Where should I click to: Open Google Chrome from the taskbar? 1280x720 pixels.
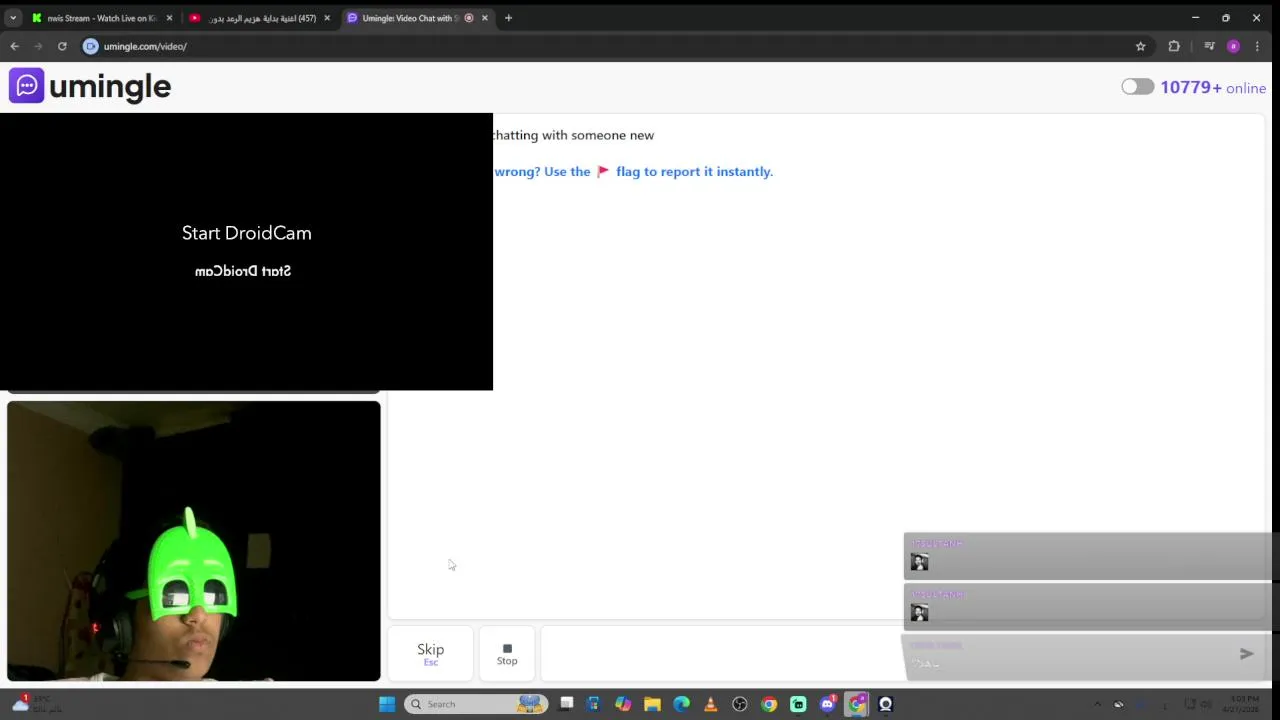click(x=769, y=704)
